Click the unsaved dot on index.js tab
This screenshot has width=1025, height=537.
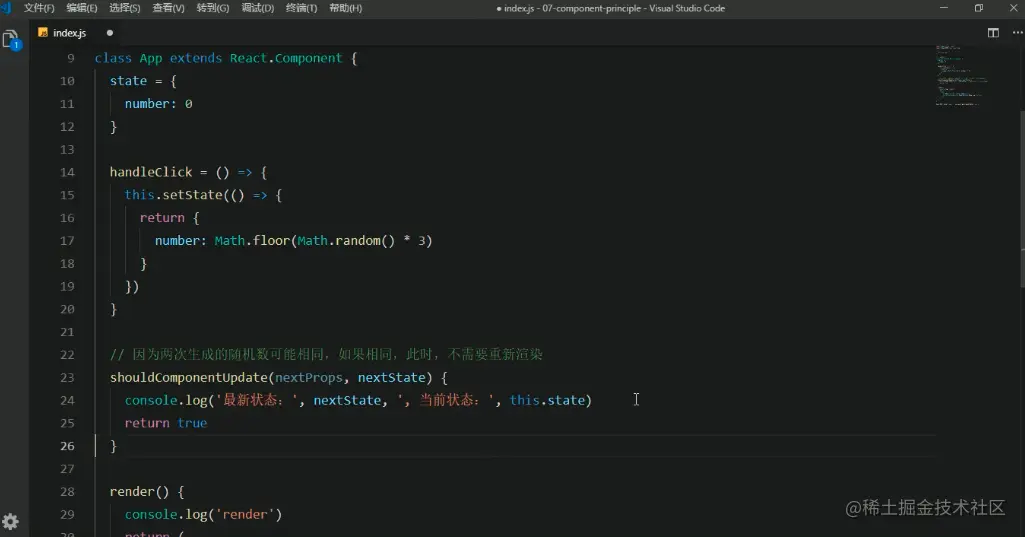coord(109,33)
